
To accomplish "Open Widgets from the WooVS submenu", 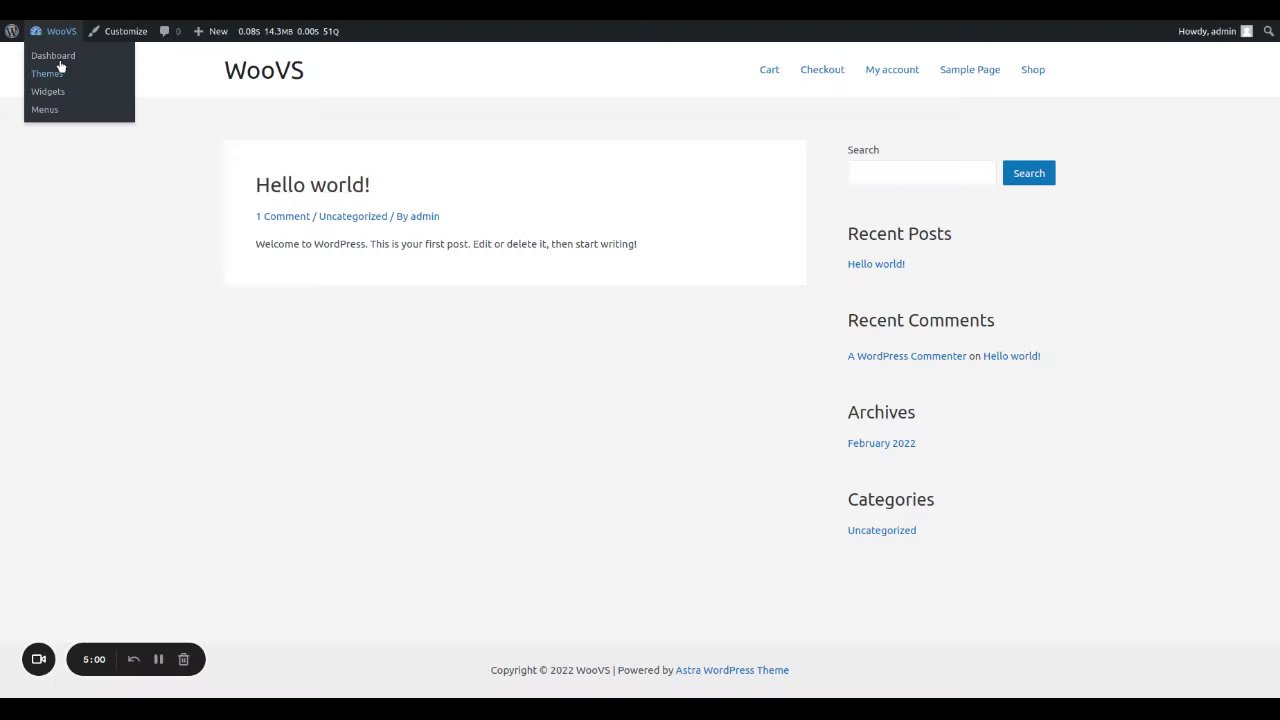I will [x=48, y=91].
